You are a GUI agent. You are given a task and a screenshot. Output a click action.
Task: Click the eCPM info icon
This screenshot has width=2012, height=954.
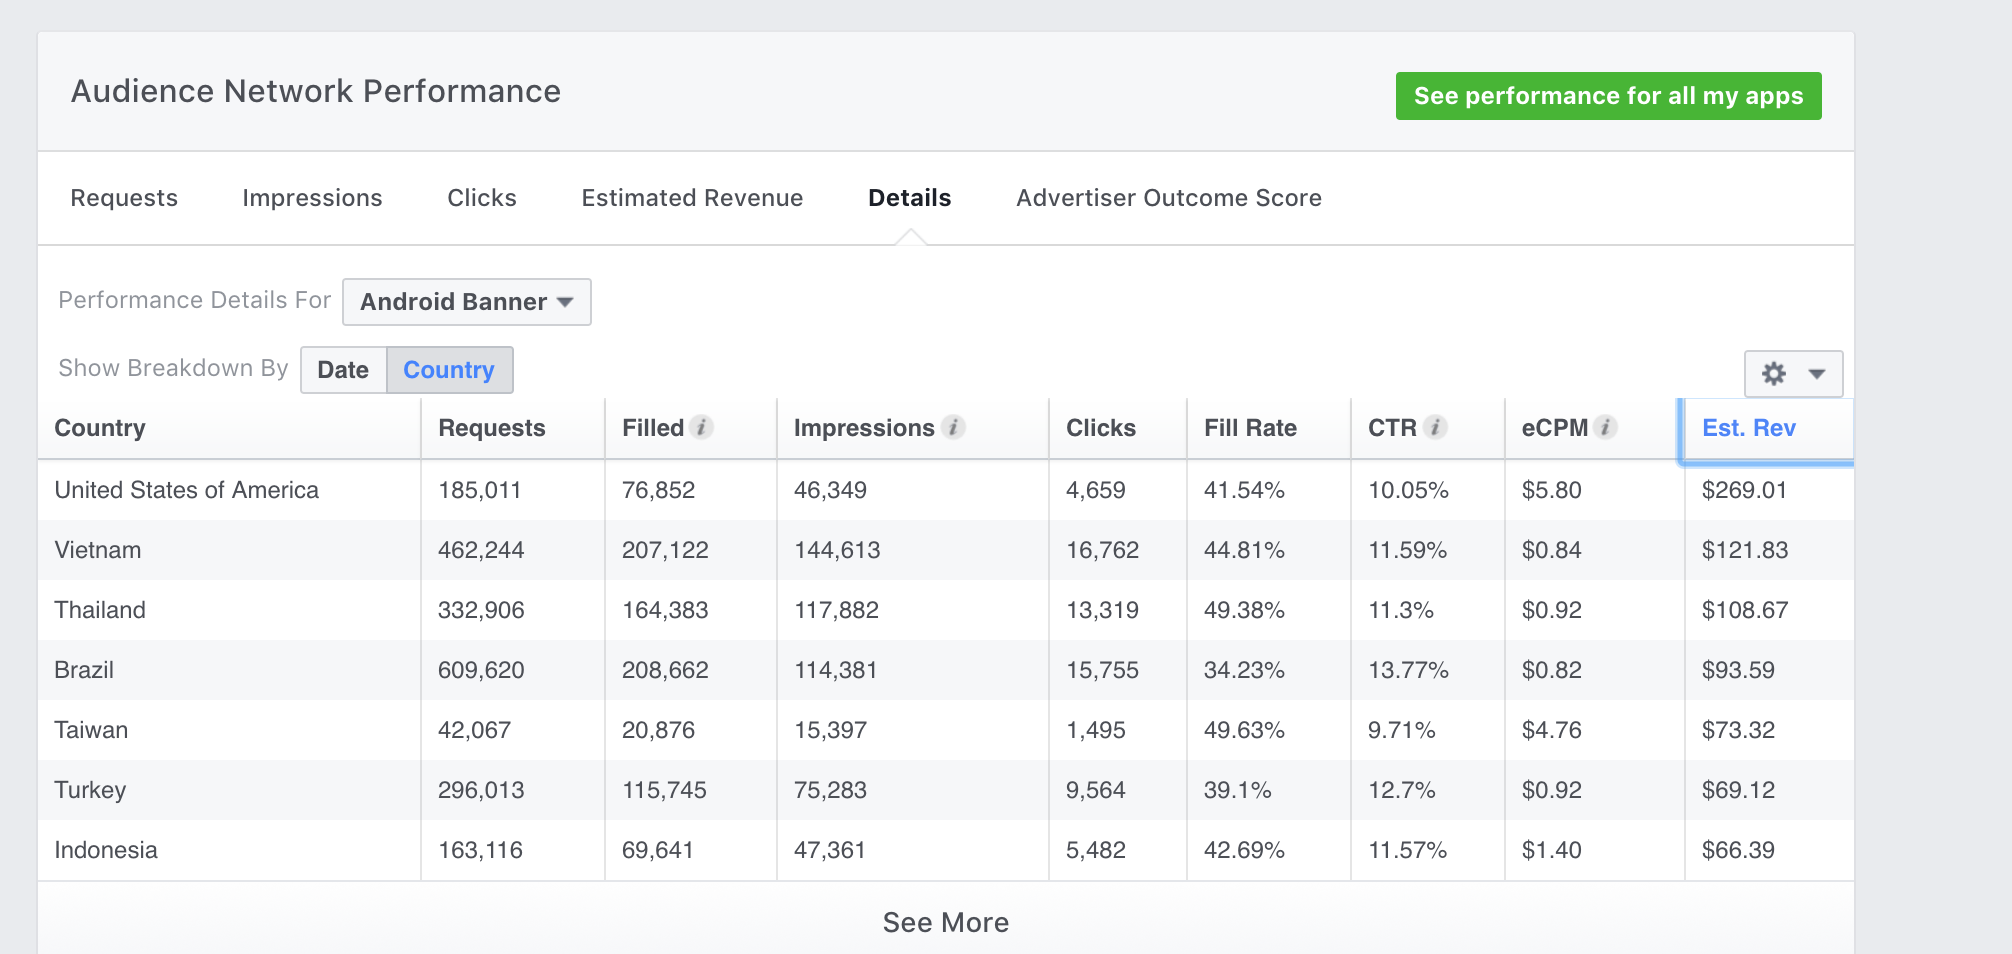1605,427
